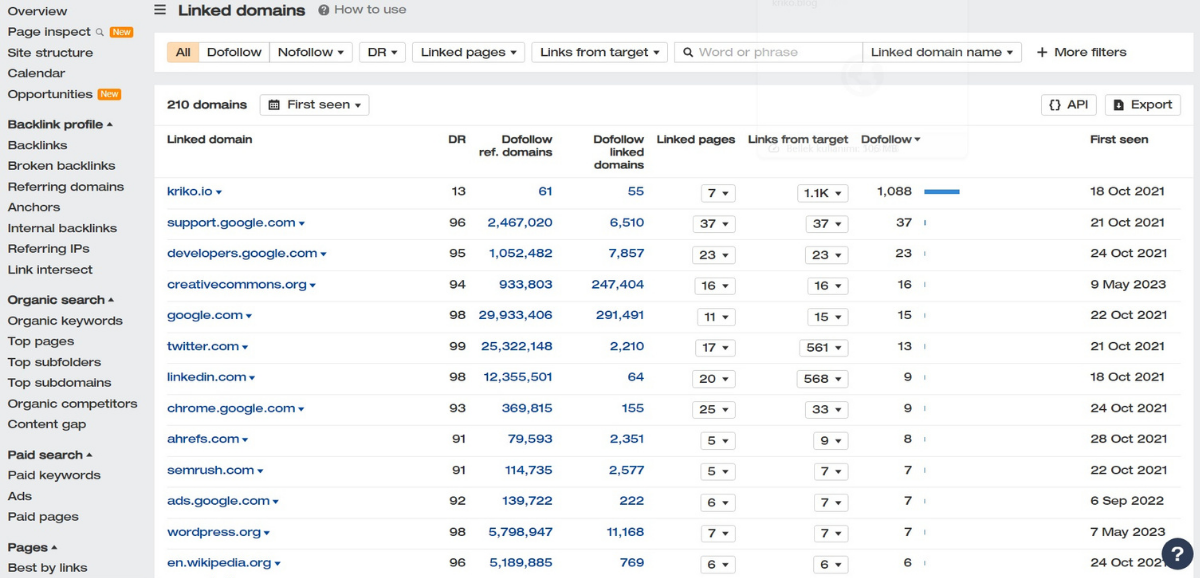This screenshot has width=1200, height=578.
Task: Click the round help question mark icon
Action: pyautogui.click(x=1178, y=553)
